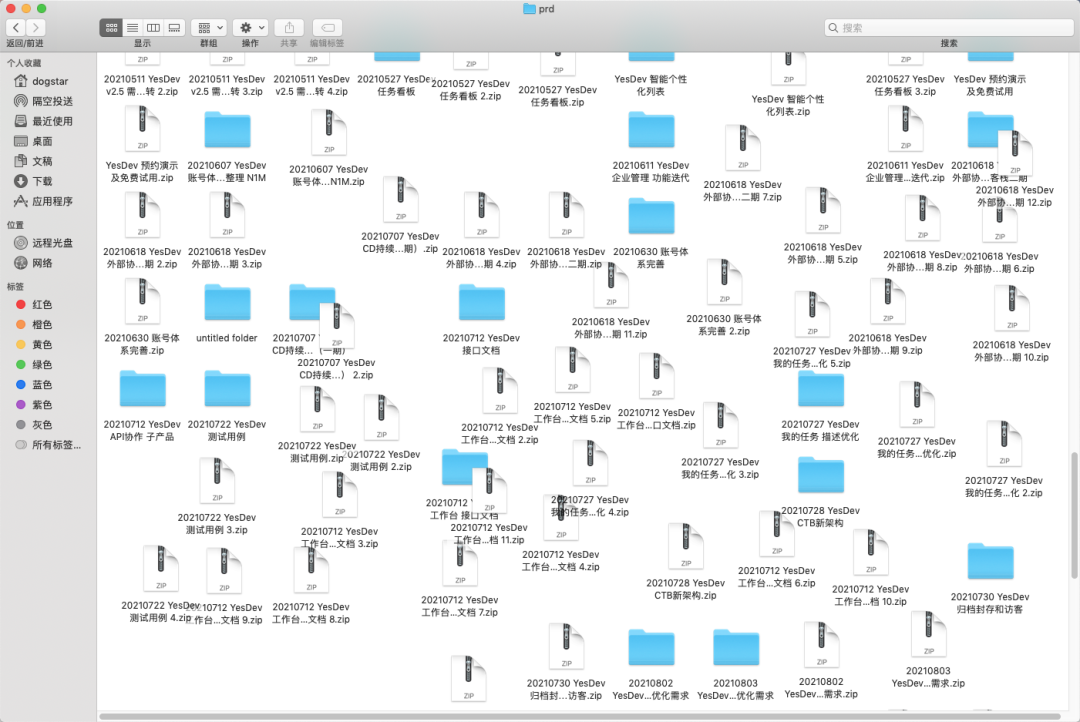The width and height of the screenshot is (1080, 722).
Task: Select zip 20210712 YesDev 工作台…文档 7.zip
Action: pos(459,564)
